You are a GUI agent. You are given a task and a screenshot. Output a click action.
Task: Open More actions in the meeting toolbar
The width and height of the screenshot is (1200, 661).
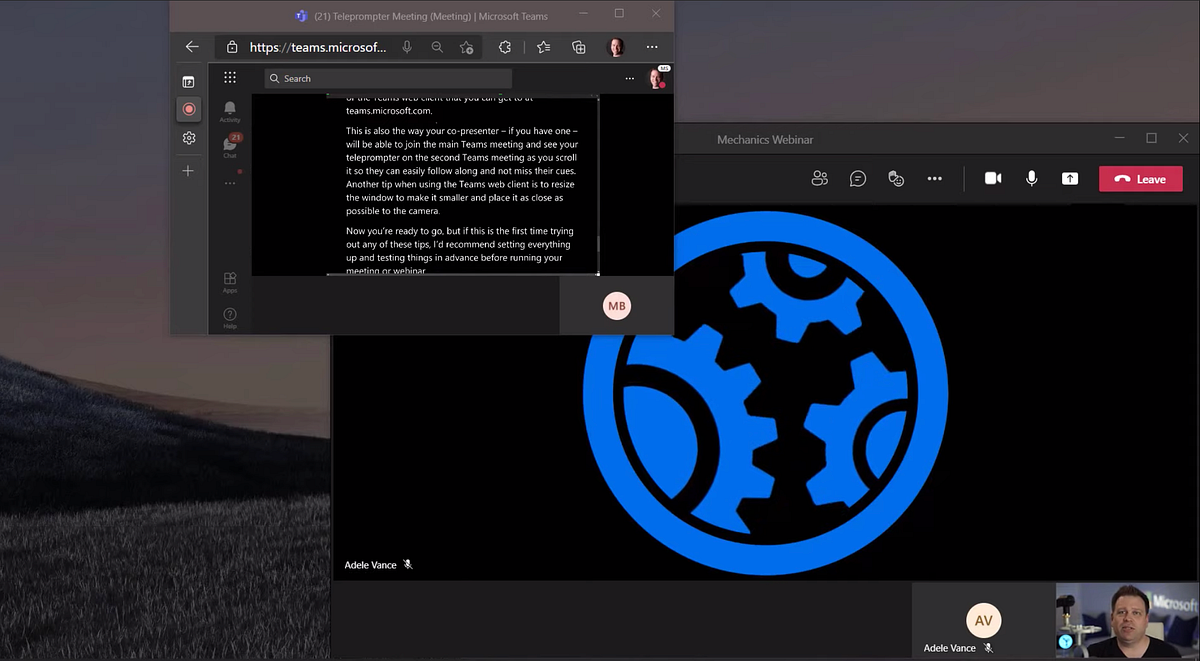[x=934, y=178]
